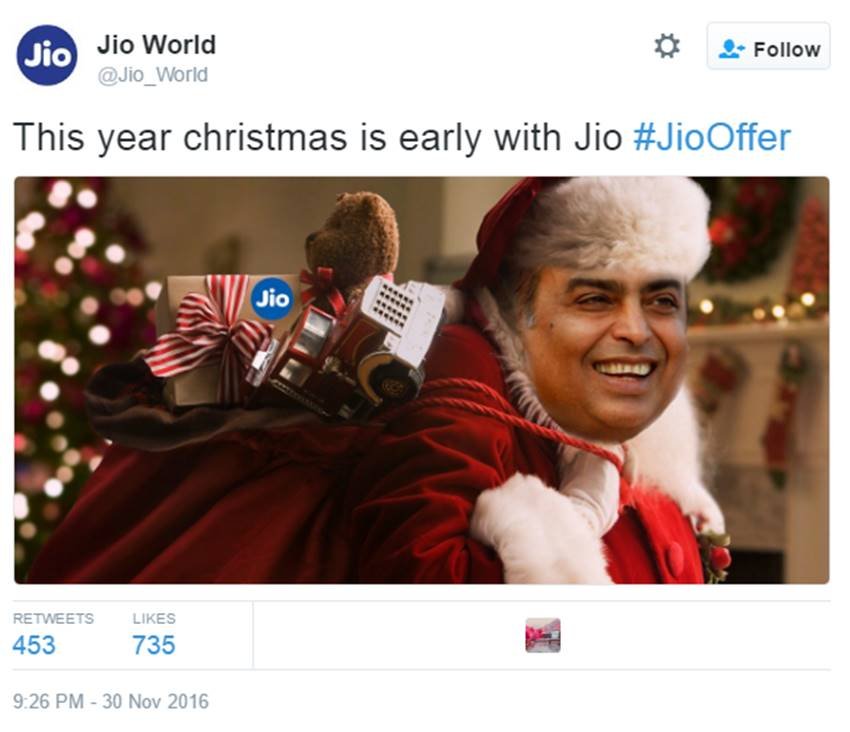Click the blue Jio logo on the gift box
This screenshot has height=732, width=850.
click(272, 299)
